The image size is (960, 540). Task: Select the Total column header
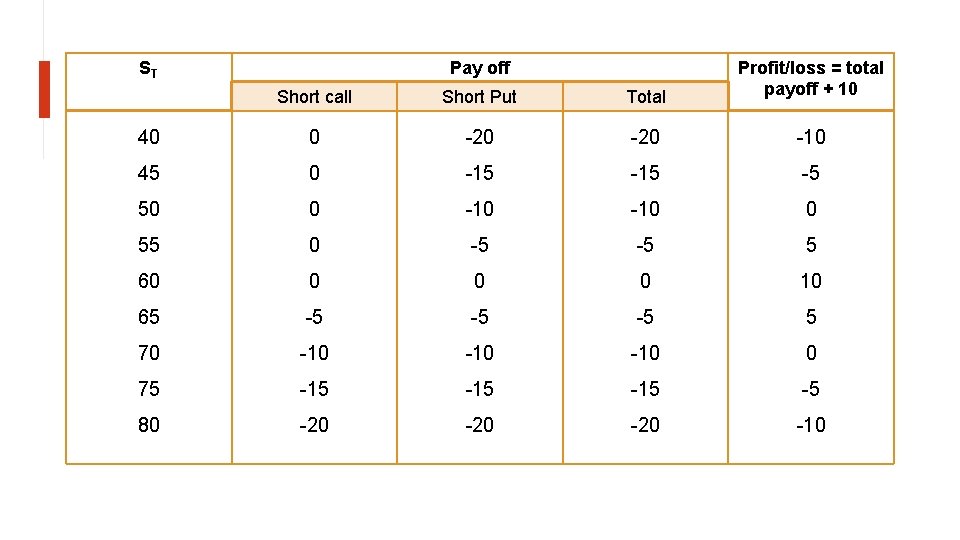point(645,97)
